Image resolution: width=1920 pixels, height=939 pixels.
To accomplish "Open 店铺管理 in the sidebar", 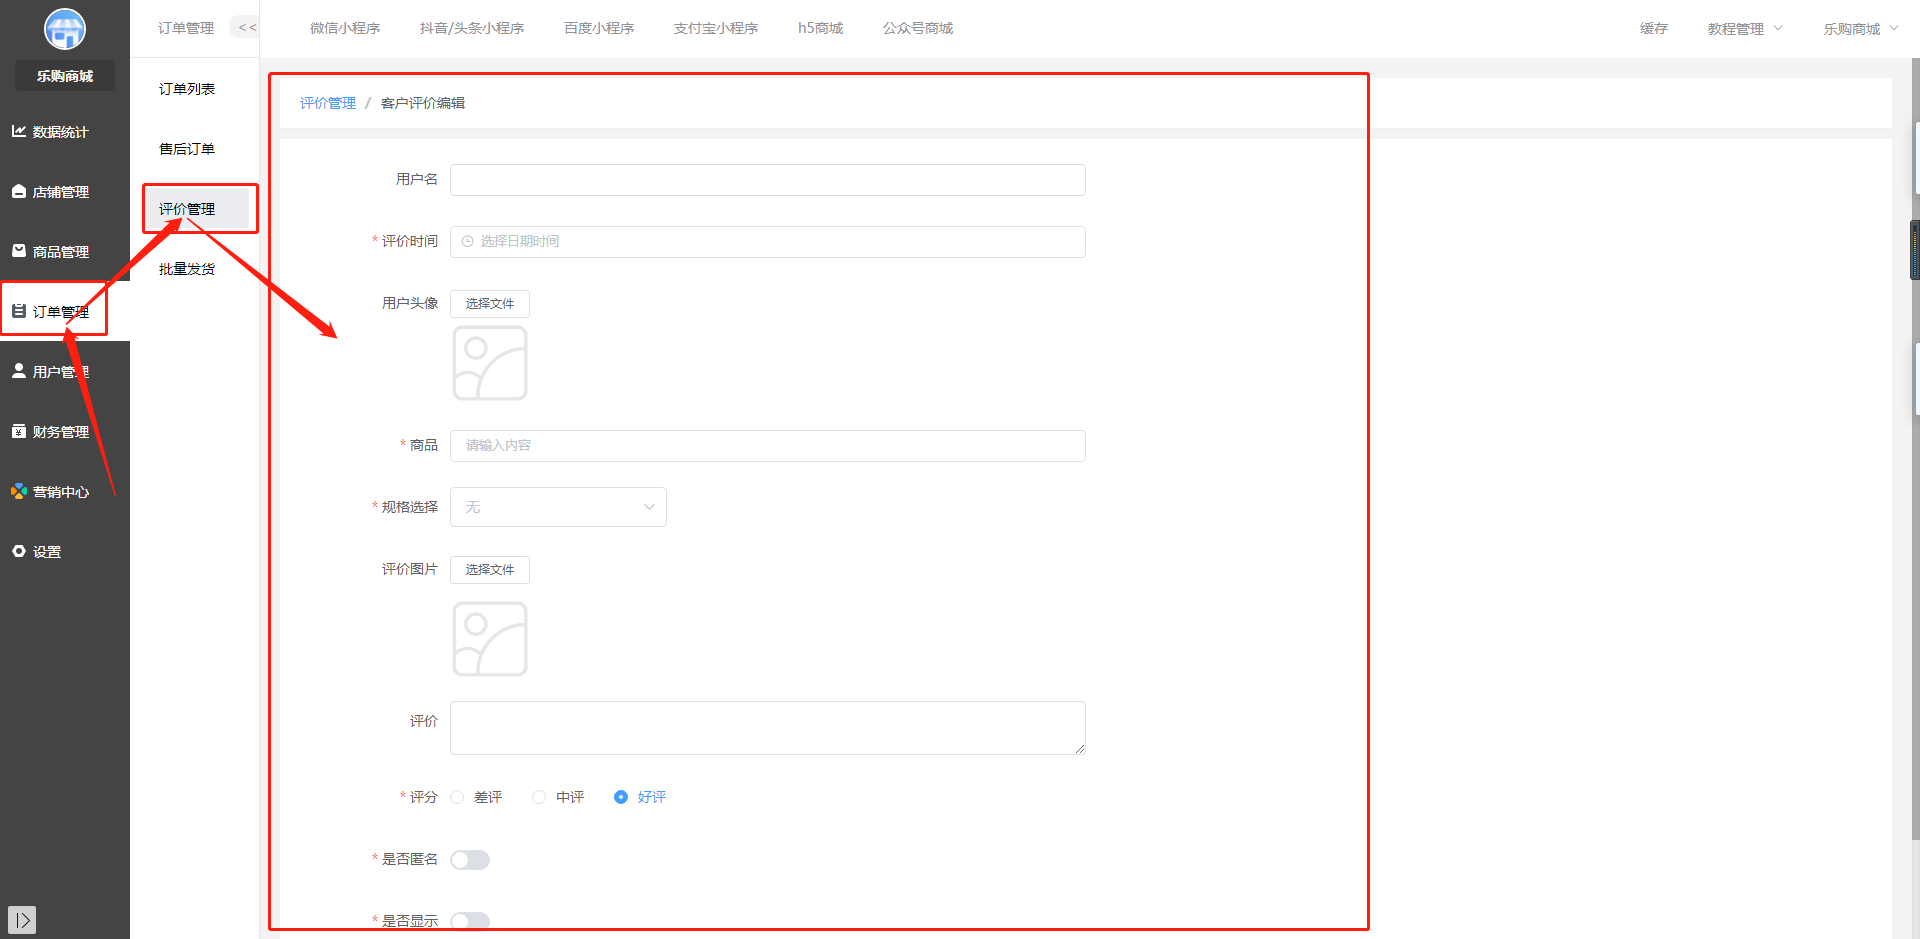I will point(50,192).
